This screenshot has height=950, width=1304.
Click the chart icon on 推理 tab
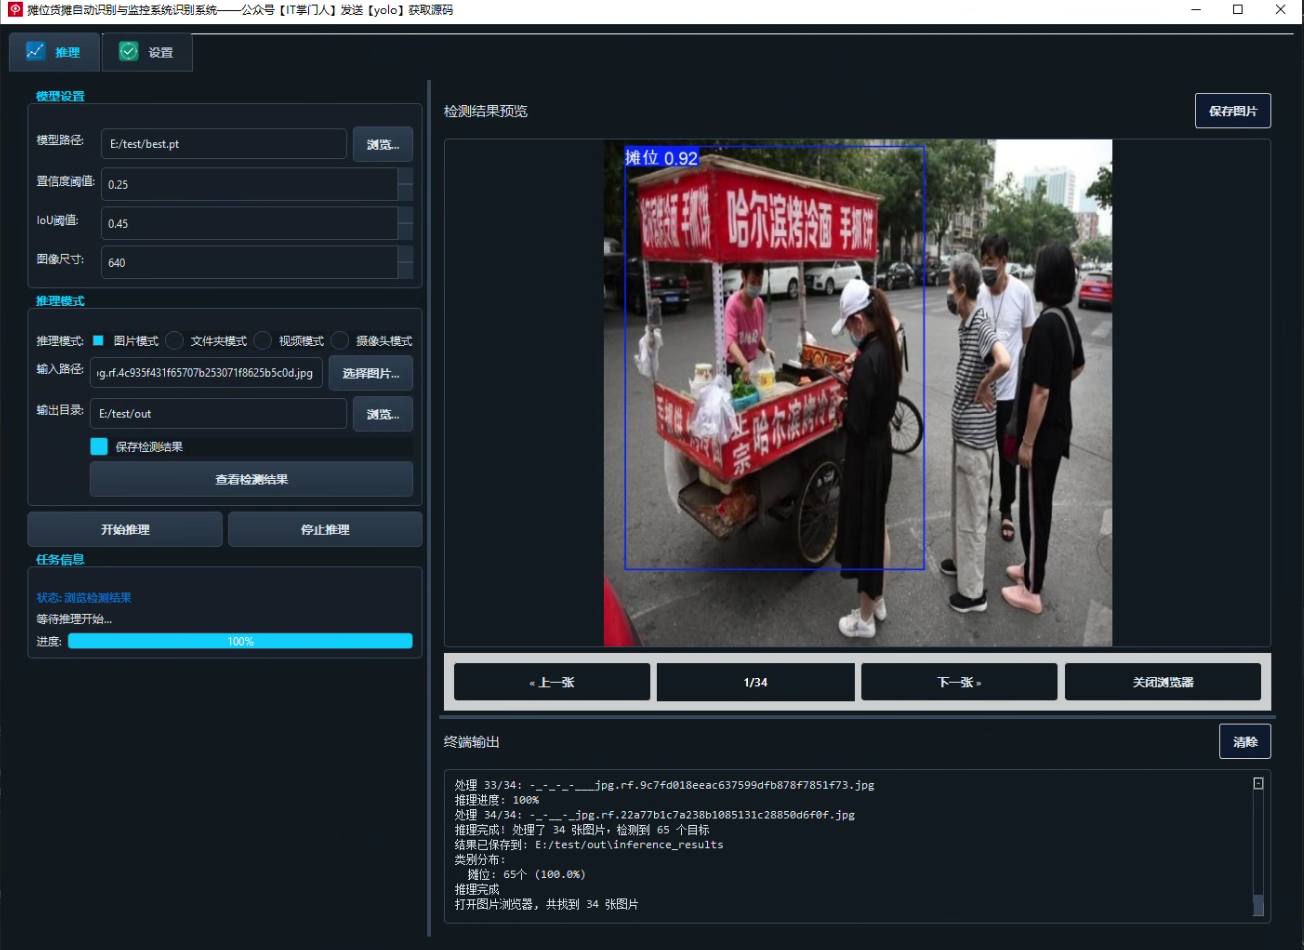click(x=36, y=51)
